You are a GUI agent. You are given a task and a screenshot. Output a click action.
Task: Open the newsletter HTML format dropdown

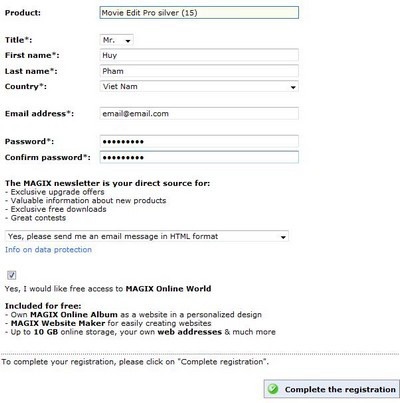click(x=147, y=237)
